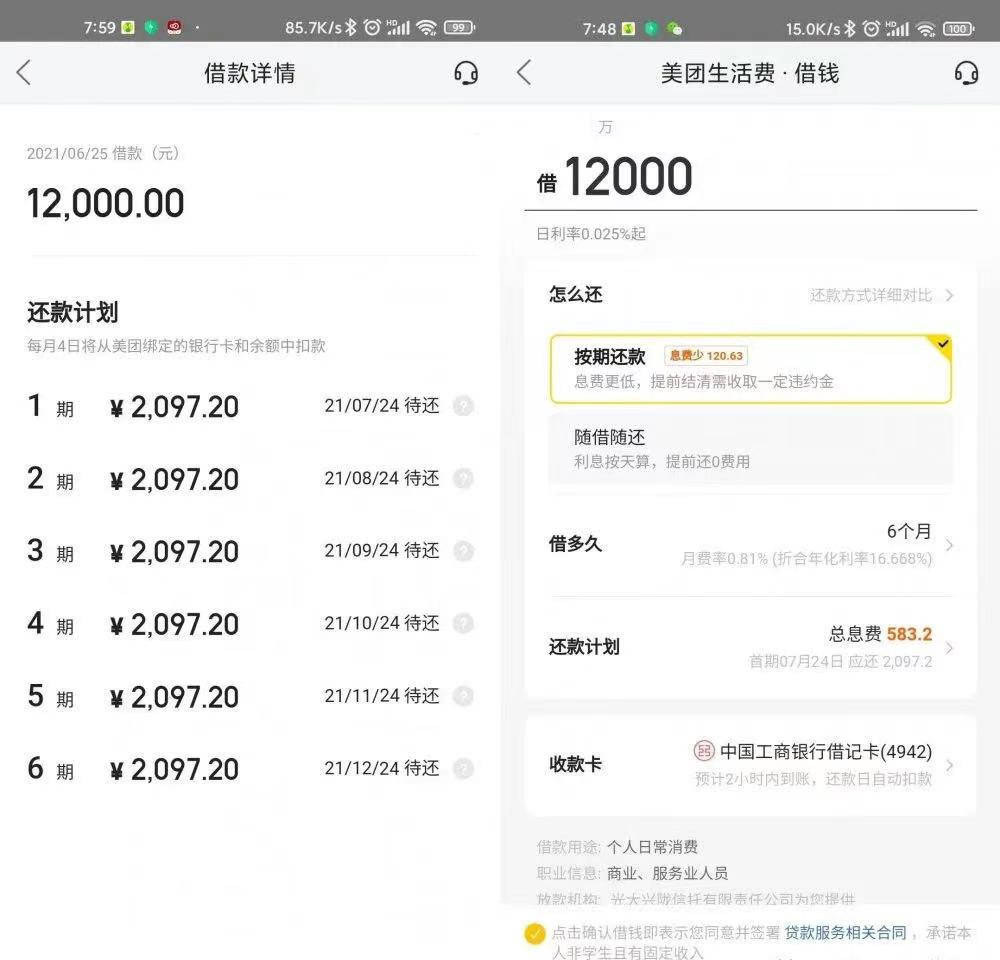Viewport: 1000px width, 960px height.
Task: Tap 商业、服务业人员 occupation info
Action: click(x=667, y=873)
